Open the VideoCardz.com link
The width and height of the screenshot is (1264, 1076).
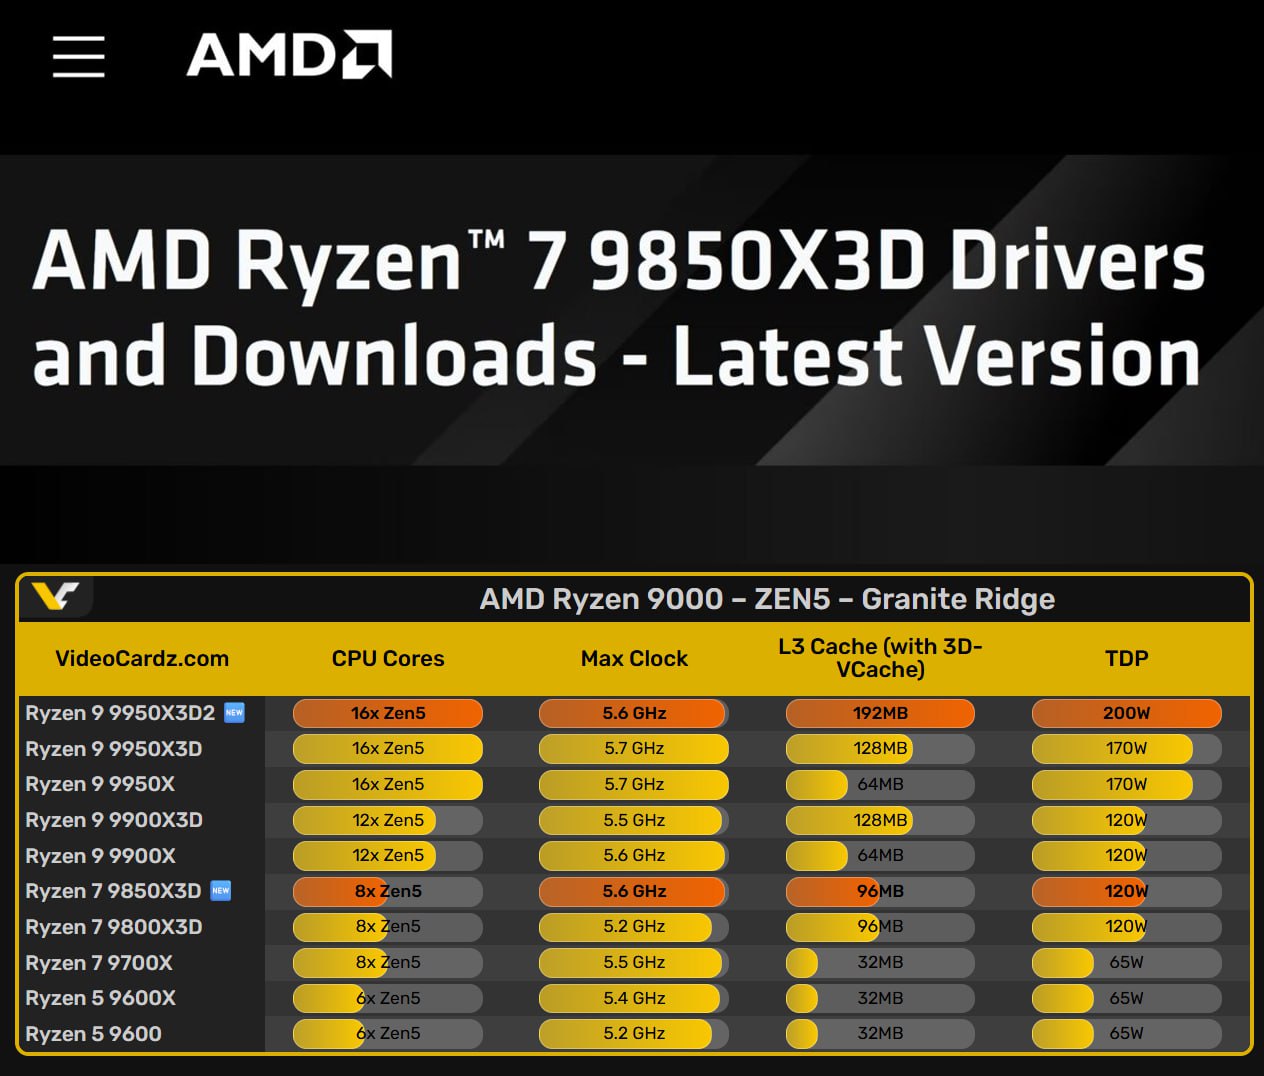coord(142,659)
